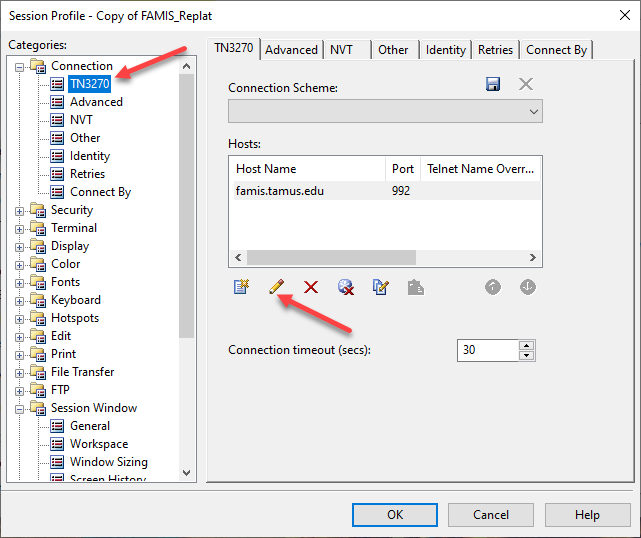Viewport: 641px width, 538px height.
Task: Click the grayed-out paste host icon
Action: coord(416,287)
